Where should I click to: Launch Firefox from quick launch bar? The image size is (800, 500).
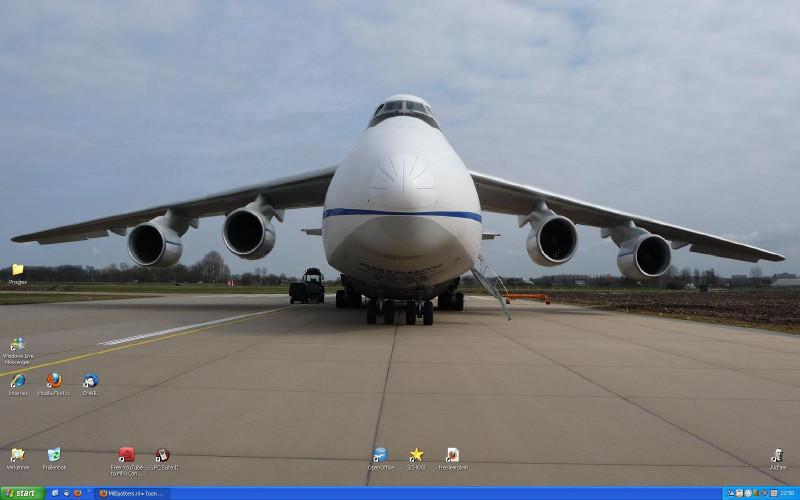coord(78,493)
